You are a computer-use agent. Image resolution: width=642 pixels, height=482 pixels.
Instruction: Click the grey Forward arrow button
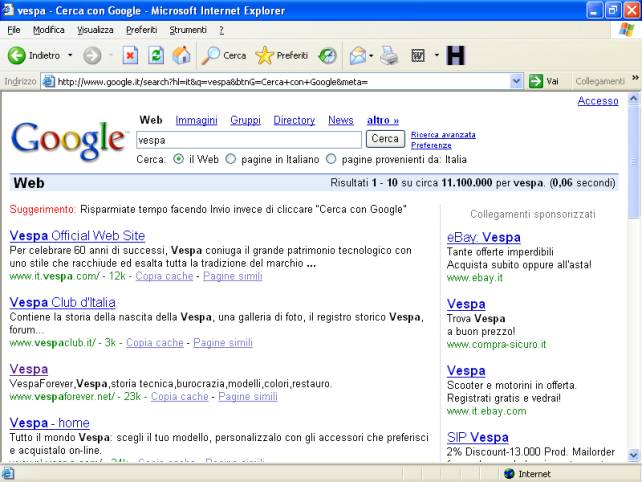92,55
